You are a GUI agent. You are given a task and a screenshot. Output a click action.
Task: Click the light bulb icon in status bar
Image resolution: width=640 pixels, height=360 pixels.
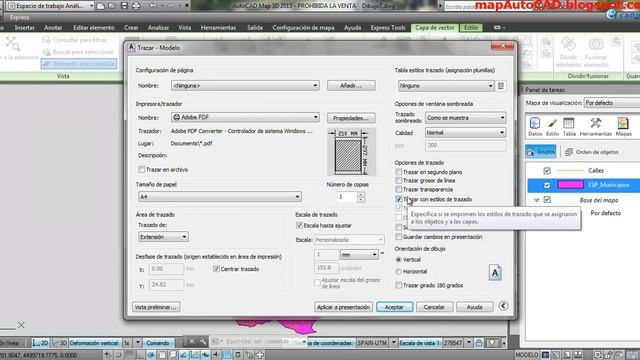point(493,343)
